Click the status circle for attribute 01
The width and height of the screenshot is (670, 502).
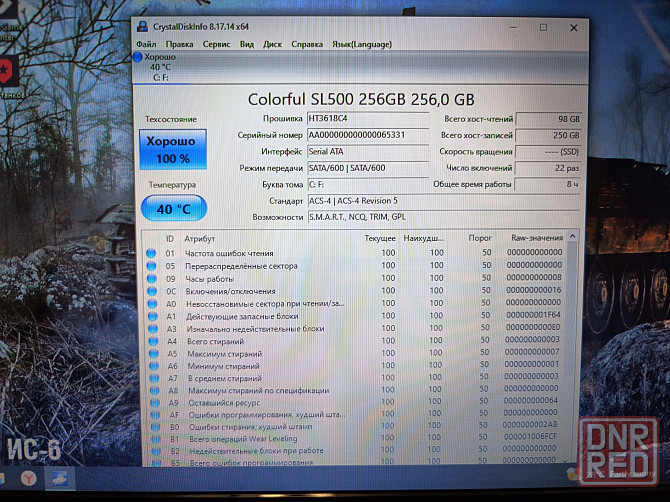(x=151, y=253)
